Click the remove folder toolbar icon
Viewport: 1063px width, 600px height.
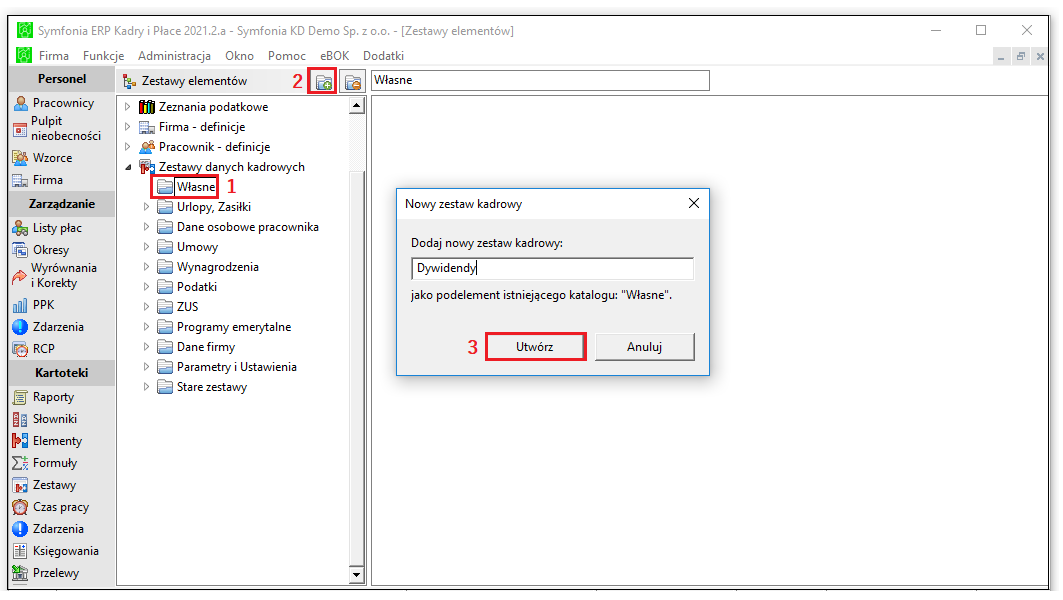coord(353,82)
